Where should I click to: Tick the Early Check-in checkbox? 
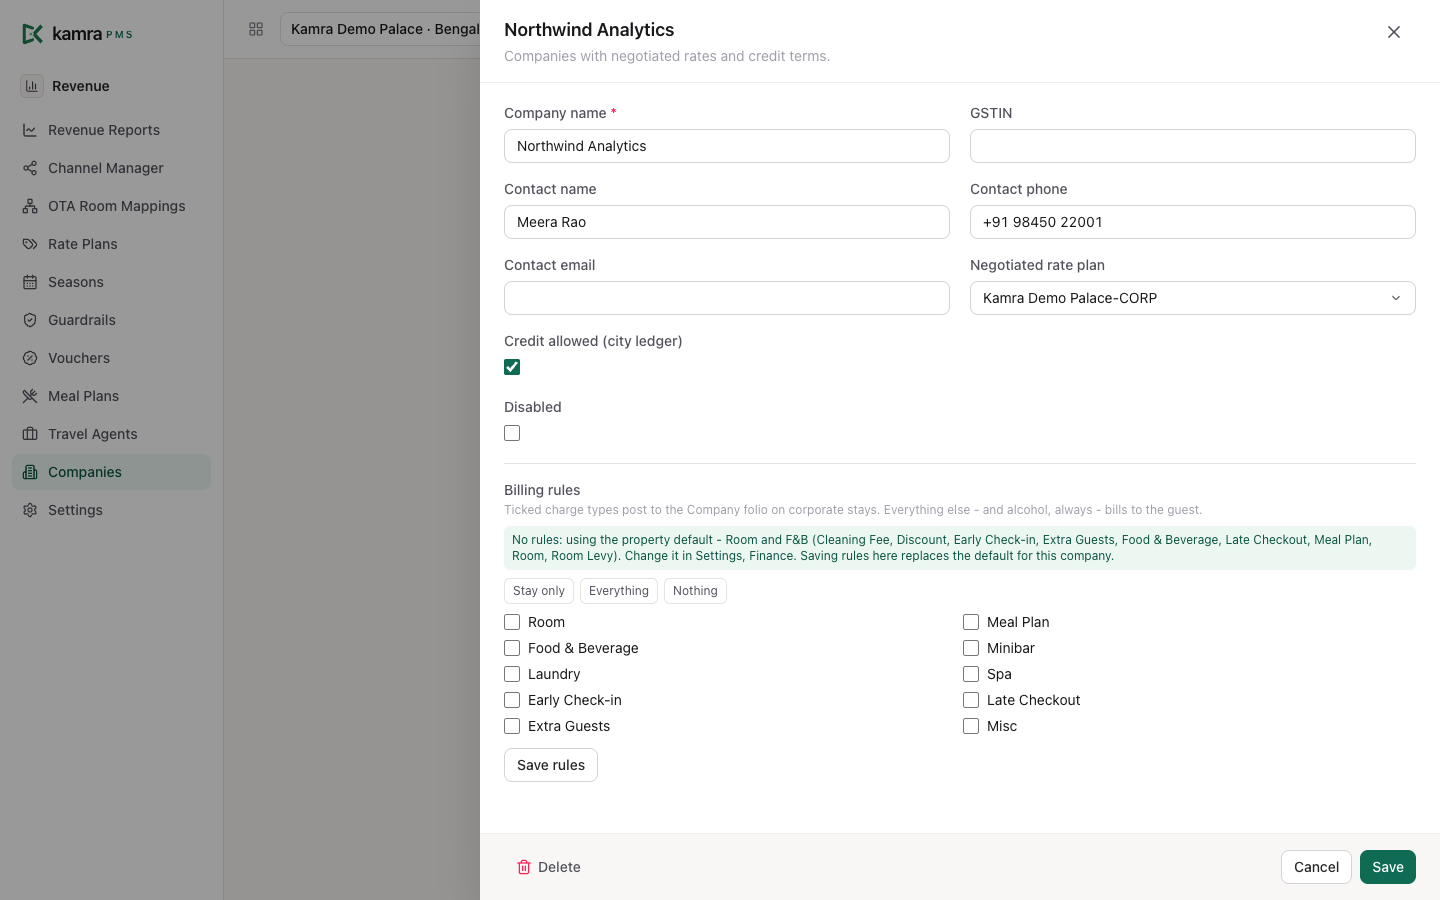click(x=512, y=700)
